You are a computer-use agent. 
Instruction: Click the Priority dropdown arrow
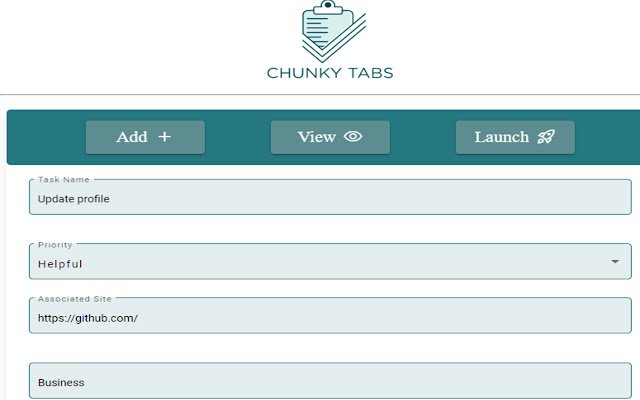(x=615, y=262)
